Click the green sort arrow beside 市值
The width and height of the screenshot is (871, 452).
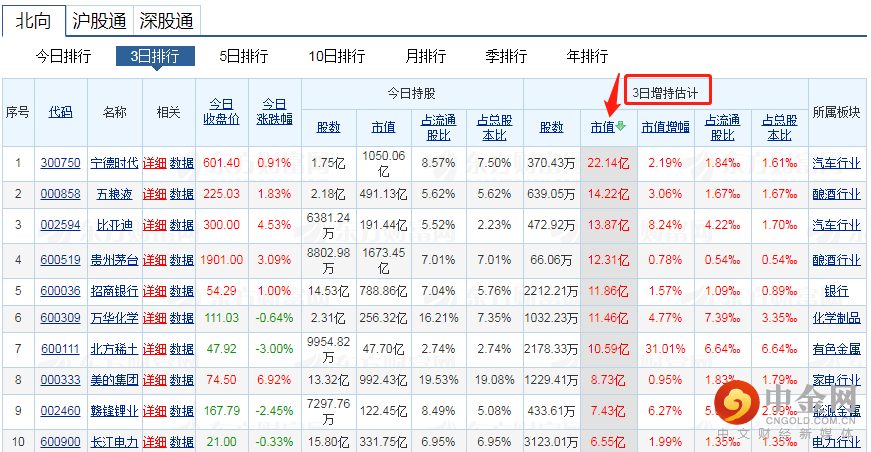tap(620, 126)
